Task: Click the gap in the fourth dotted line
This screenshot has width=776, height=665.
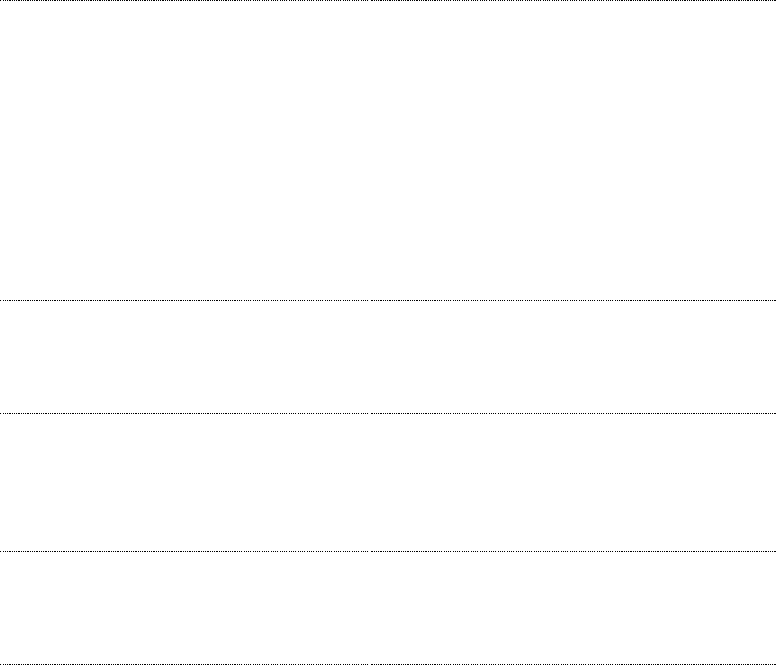Action: pos(370,551)
